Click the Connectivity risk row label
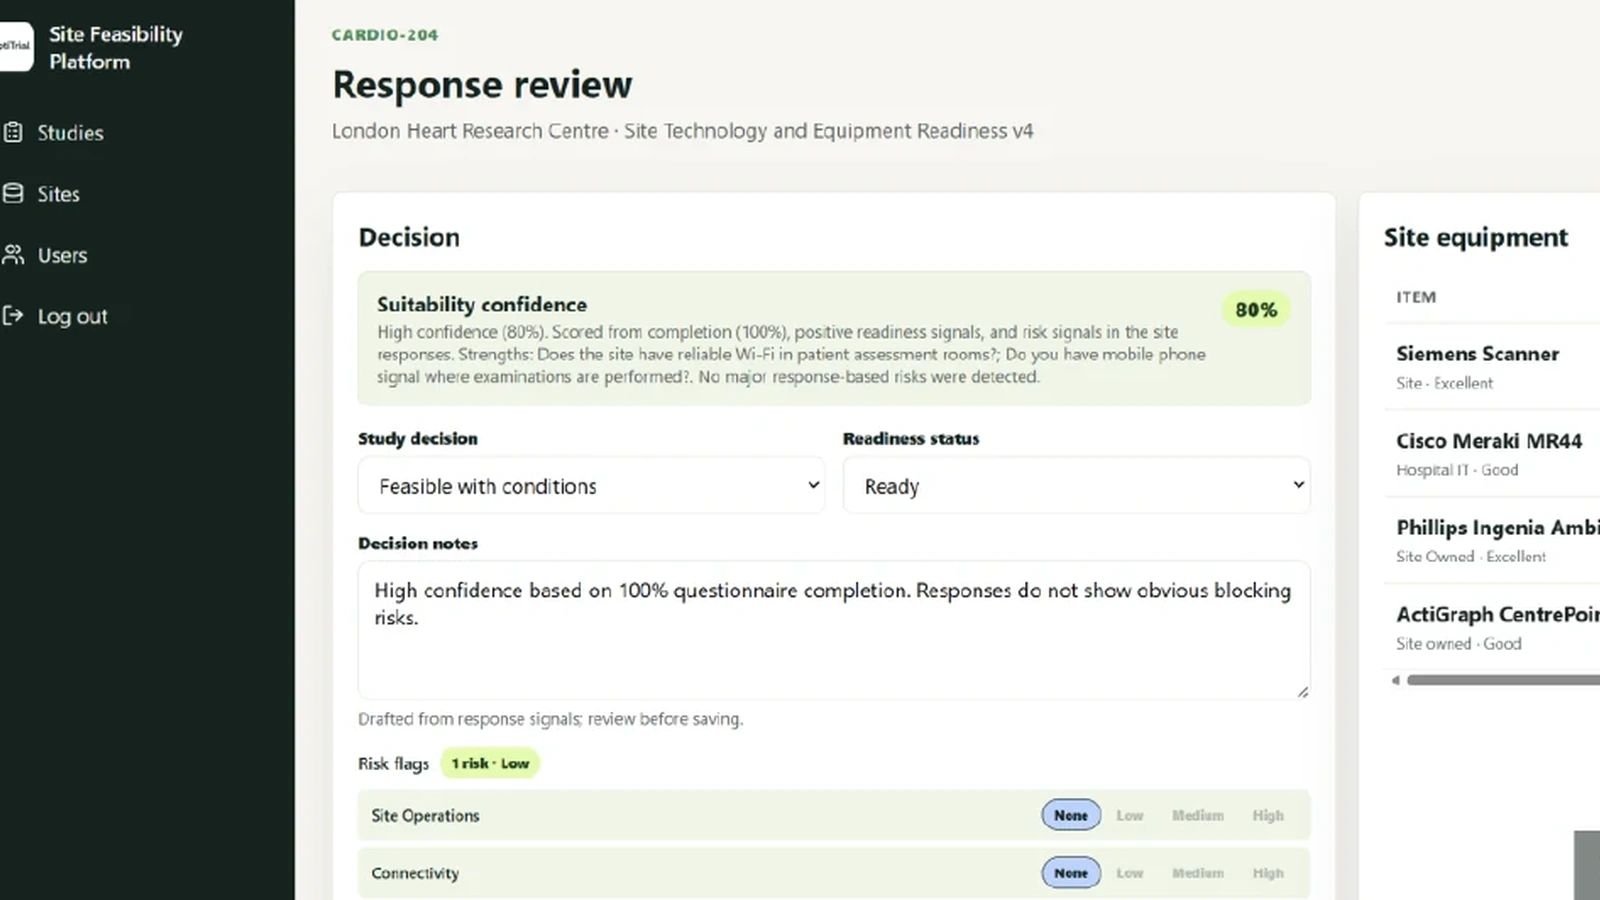Screen dimensions: 1600x900 (x=415, y=873)
